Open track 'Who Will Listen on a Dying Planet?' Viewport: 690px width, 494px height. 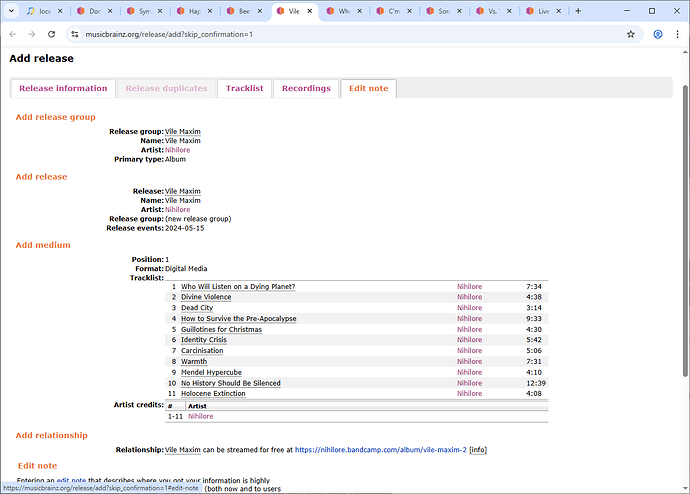tap(238, 287)
